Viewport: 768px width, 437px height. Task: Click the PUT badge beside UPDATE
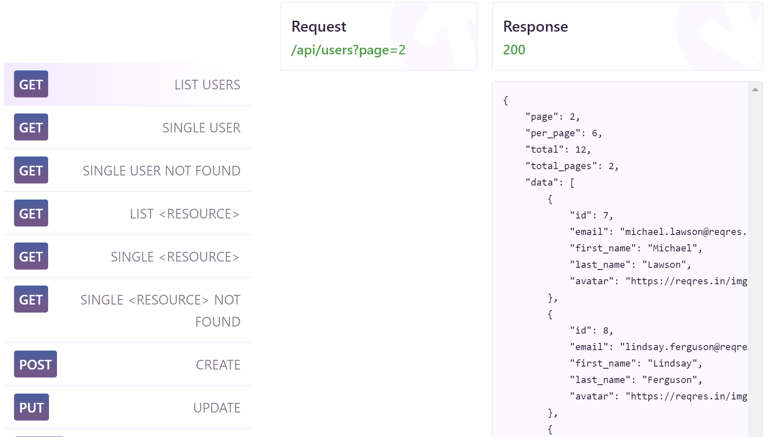31,408
